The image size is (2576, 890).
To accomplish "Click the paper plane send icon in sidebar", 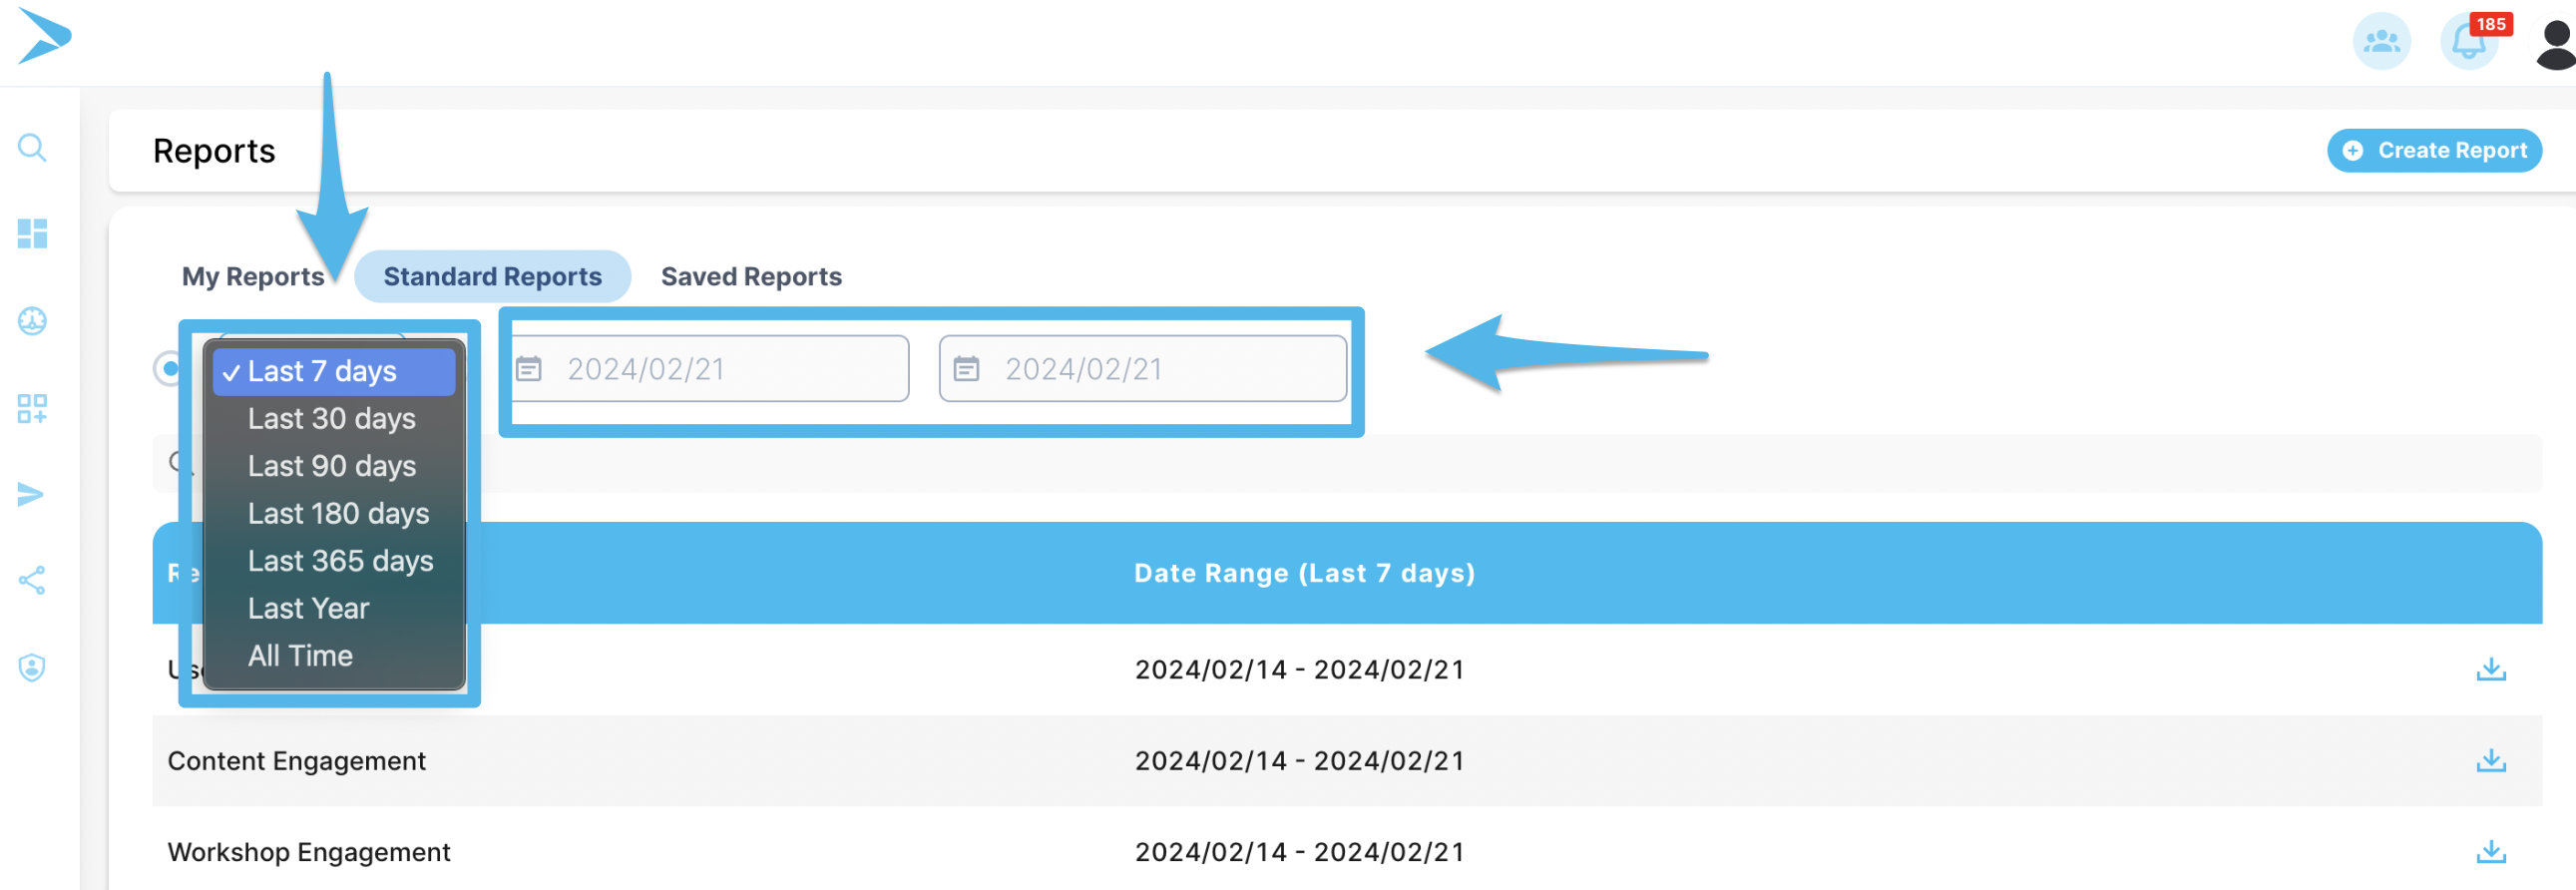I will 32,494.
